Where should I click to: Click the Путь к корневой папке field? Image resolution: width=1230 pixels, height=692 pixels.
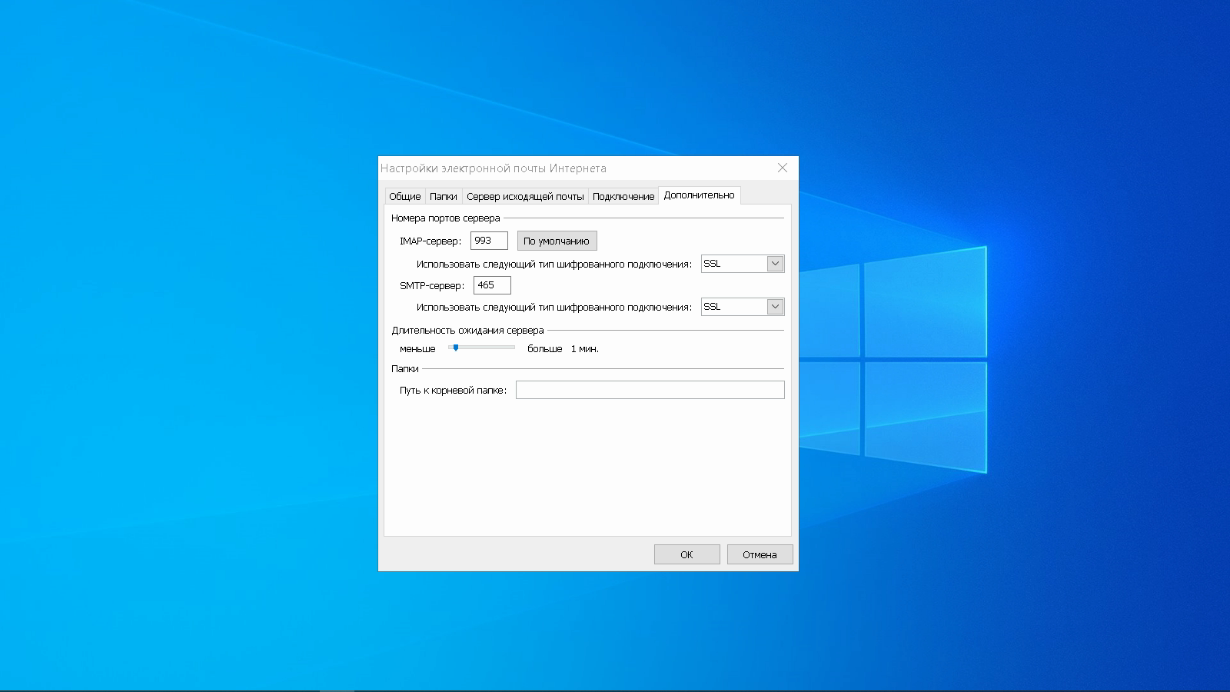click(x=650, y=390)
